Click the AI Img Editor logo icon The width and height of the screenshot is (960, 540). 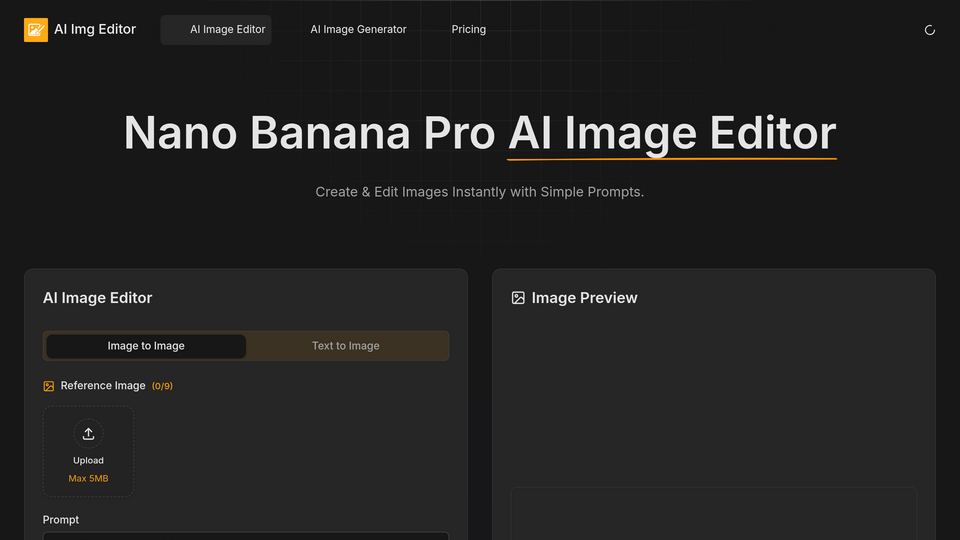(x=36, y=29)
